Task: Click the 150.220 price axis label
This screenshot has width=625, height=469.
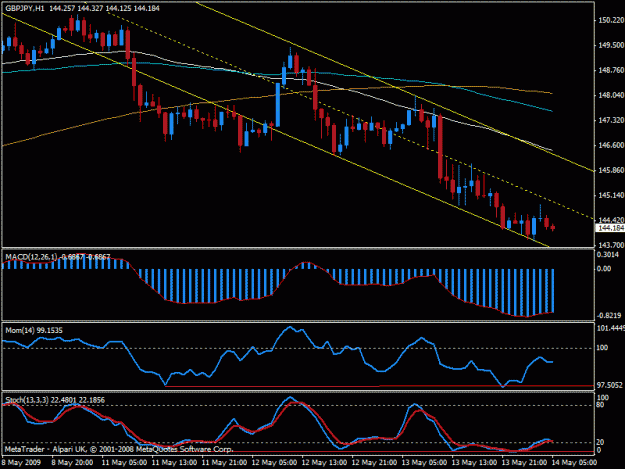Action: click(x=611, y=20)
